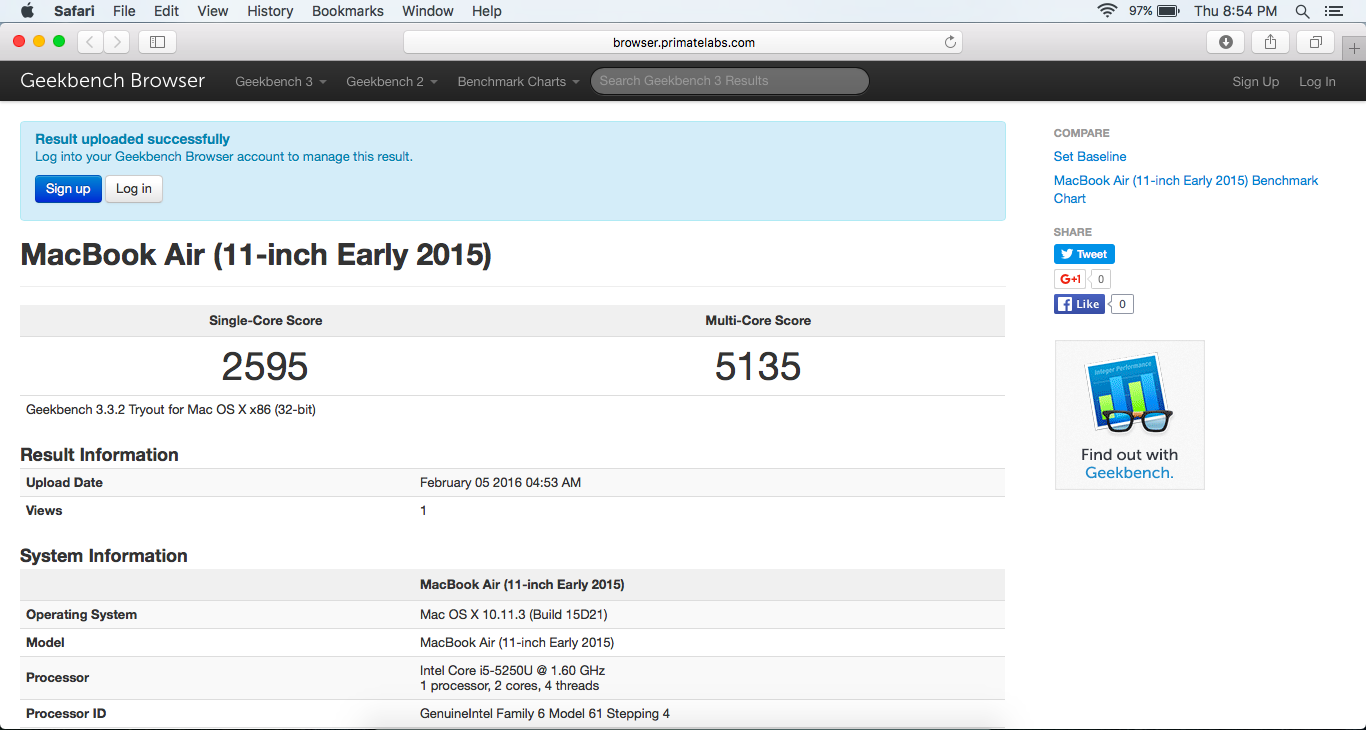Go back with Safari's back arrow
Image resolution: width=1366 pixels, height=730 pixels.
click(90, 42)
